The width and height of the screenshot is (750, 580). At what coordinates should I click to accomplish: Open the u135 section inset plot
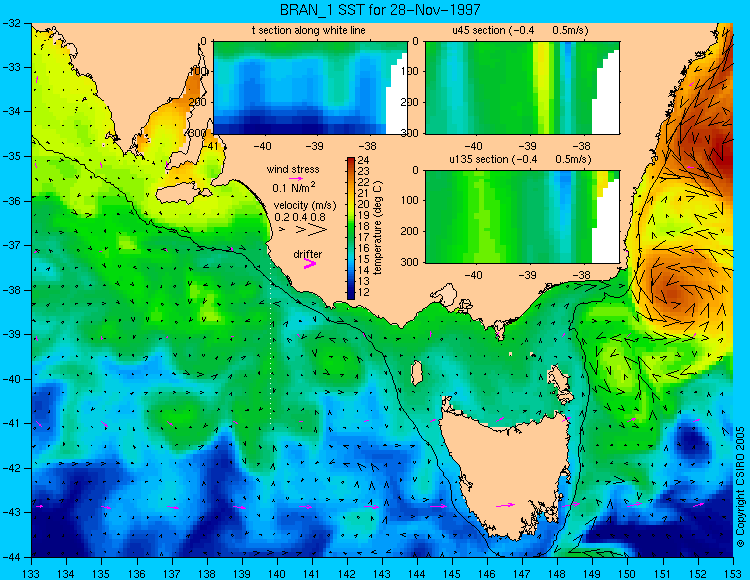click(522, 217)
